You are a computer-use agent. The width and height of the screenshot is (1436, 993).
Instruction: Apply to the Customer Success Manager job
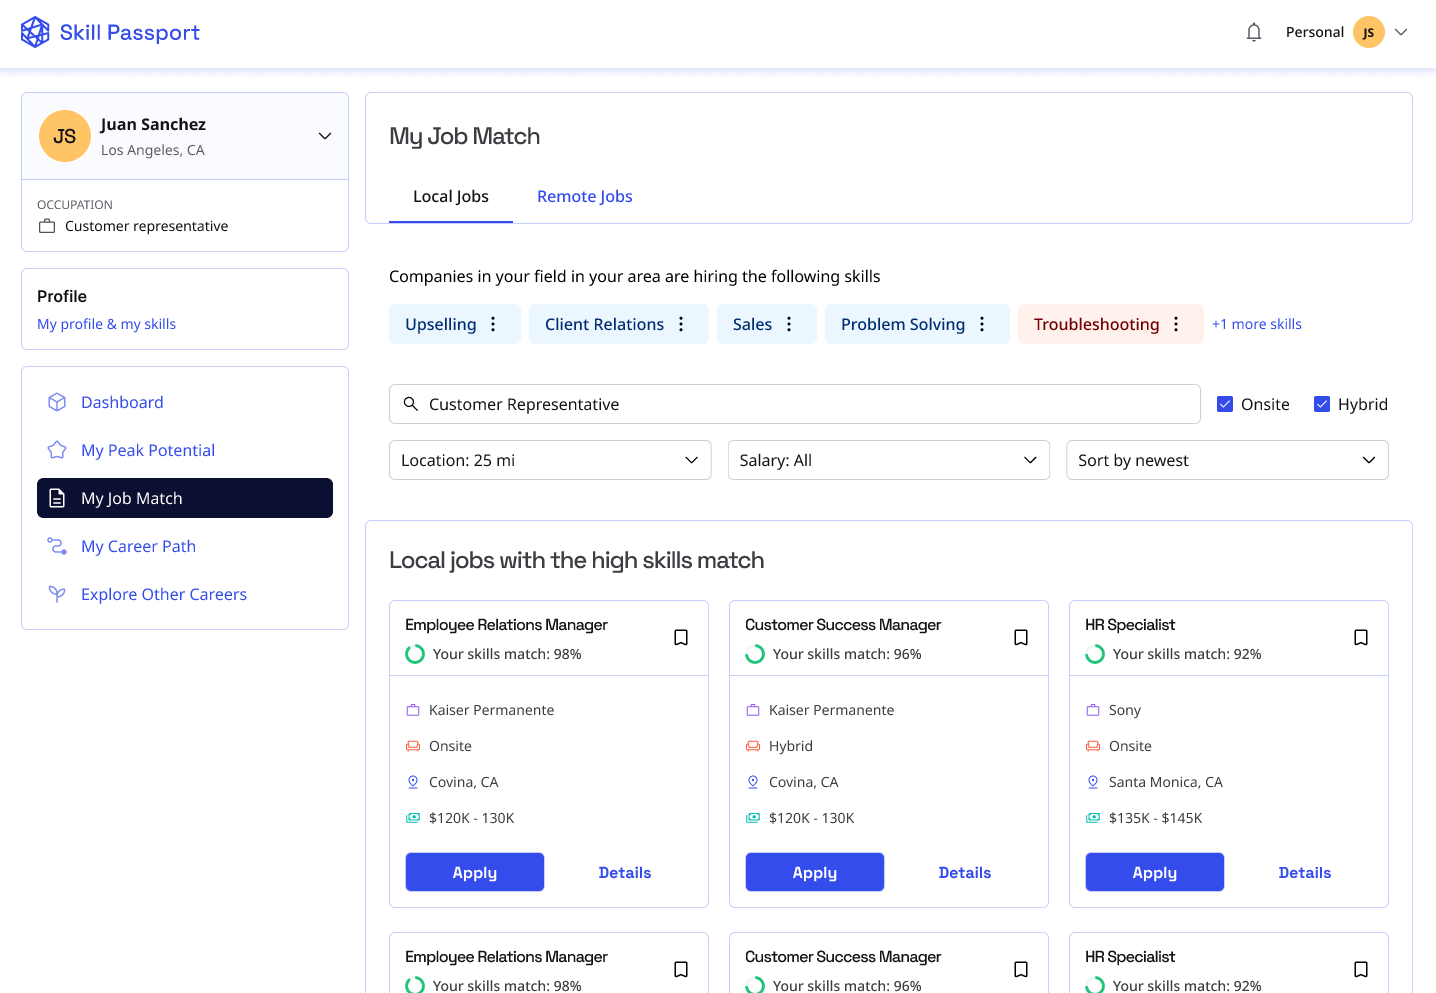point(815,872)
